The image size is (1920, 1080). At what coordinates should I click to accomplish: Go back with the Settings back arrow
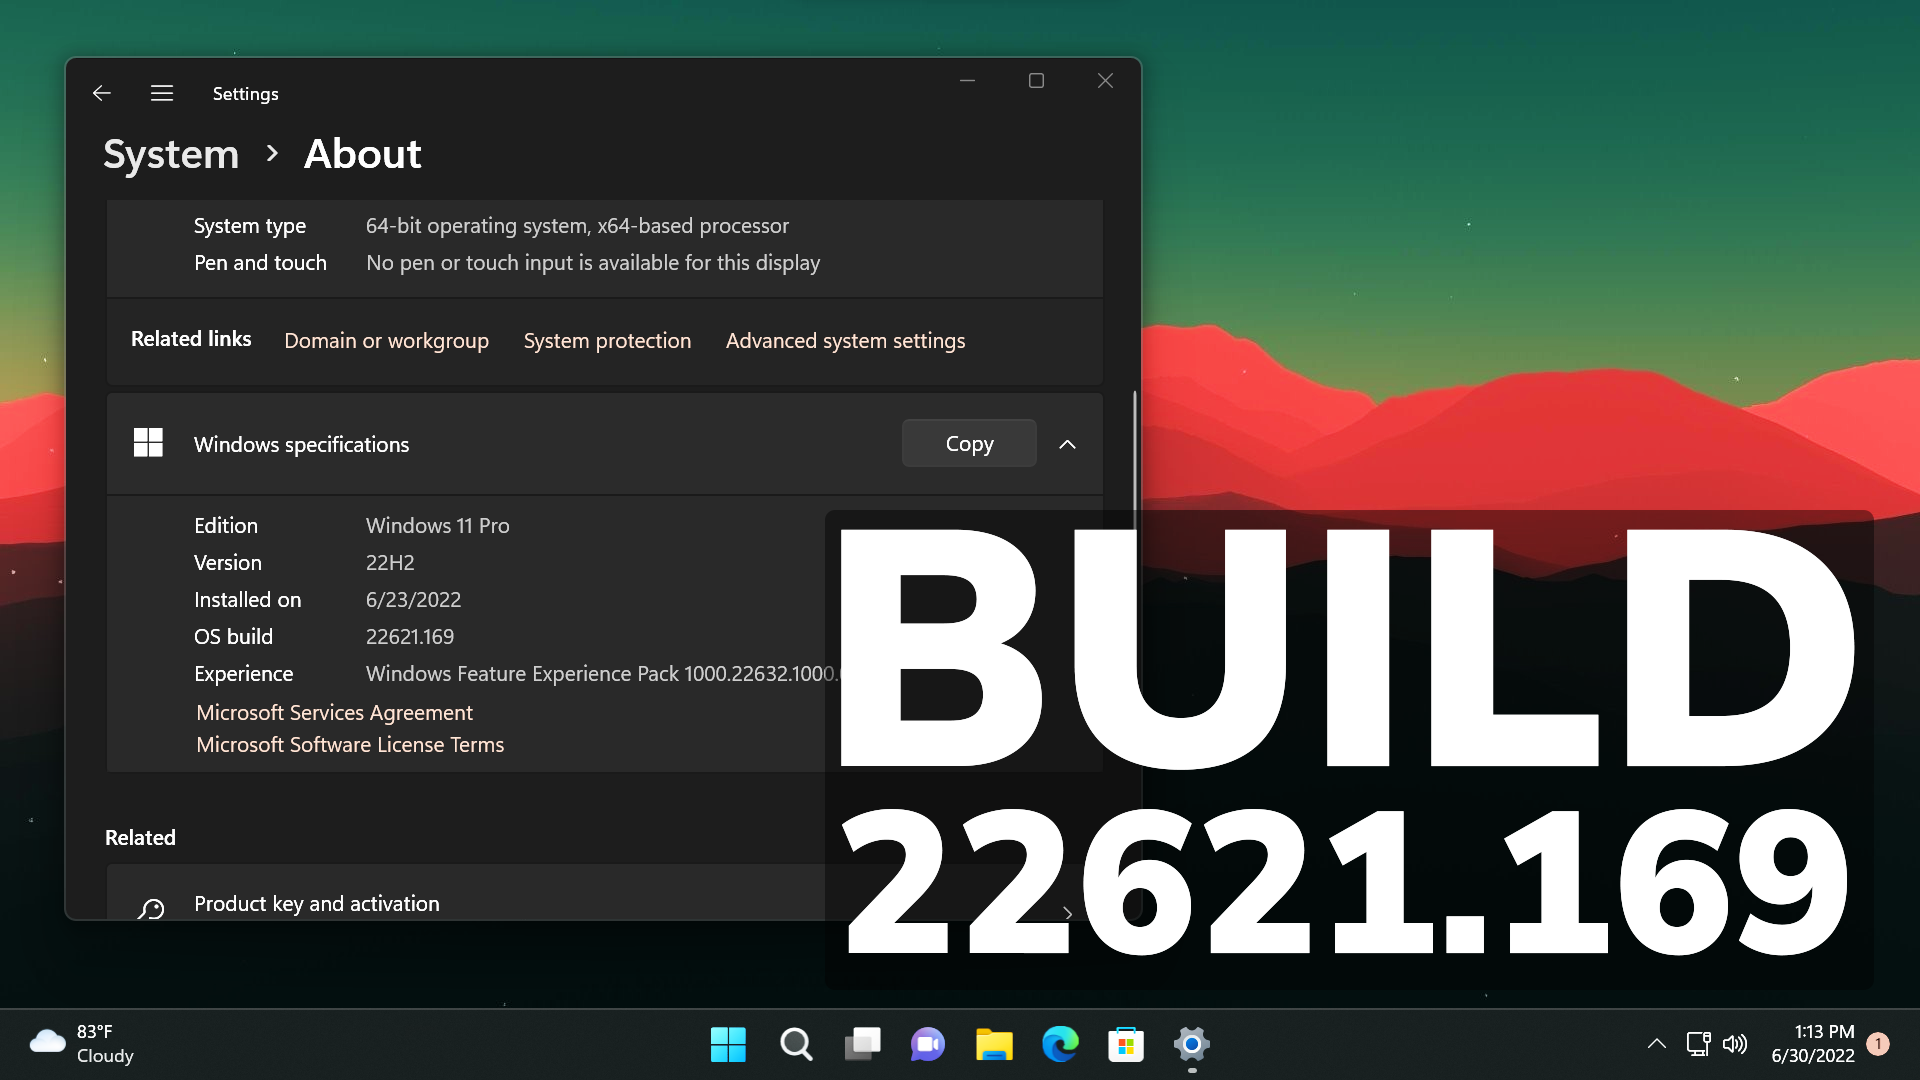[x=101, y=93]
